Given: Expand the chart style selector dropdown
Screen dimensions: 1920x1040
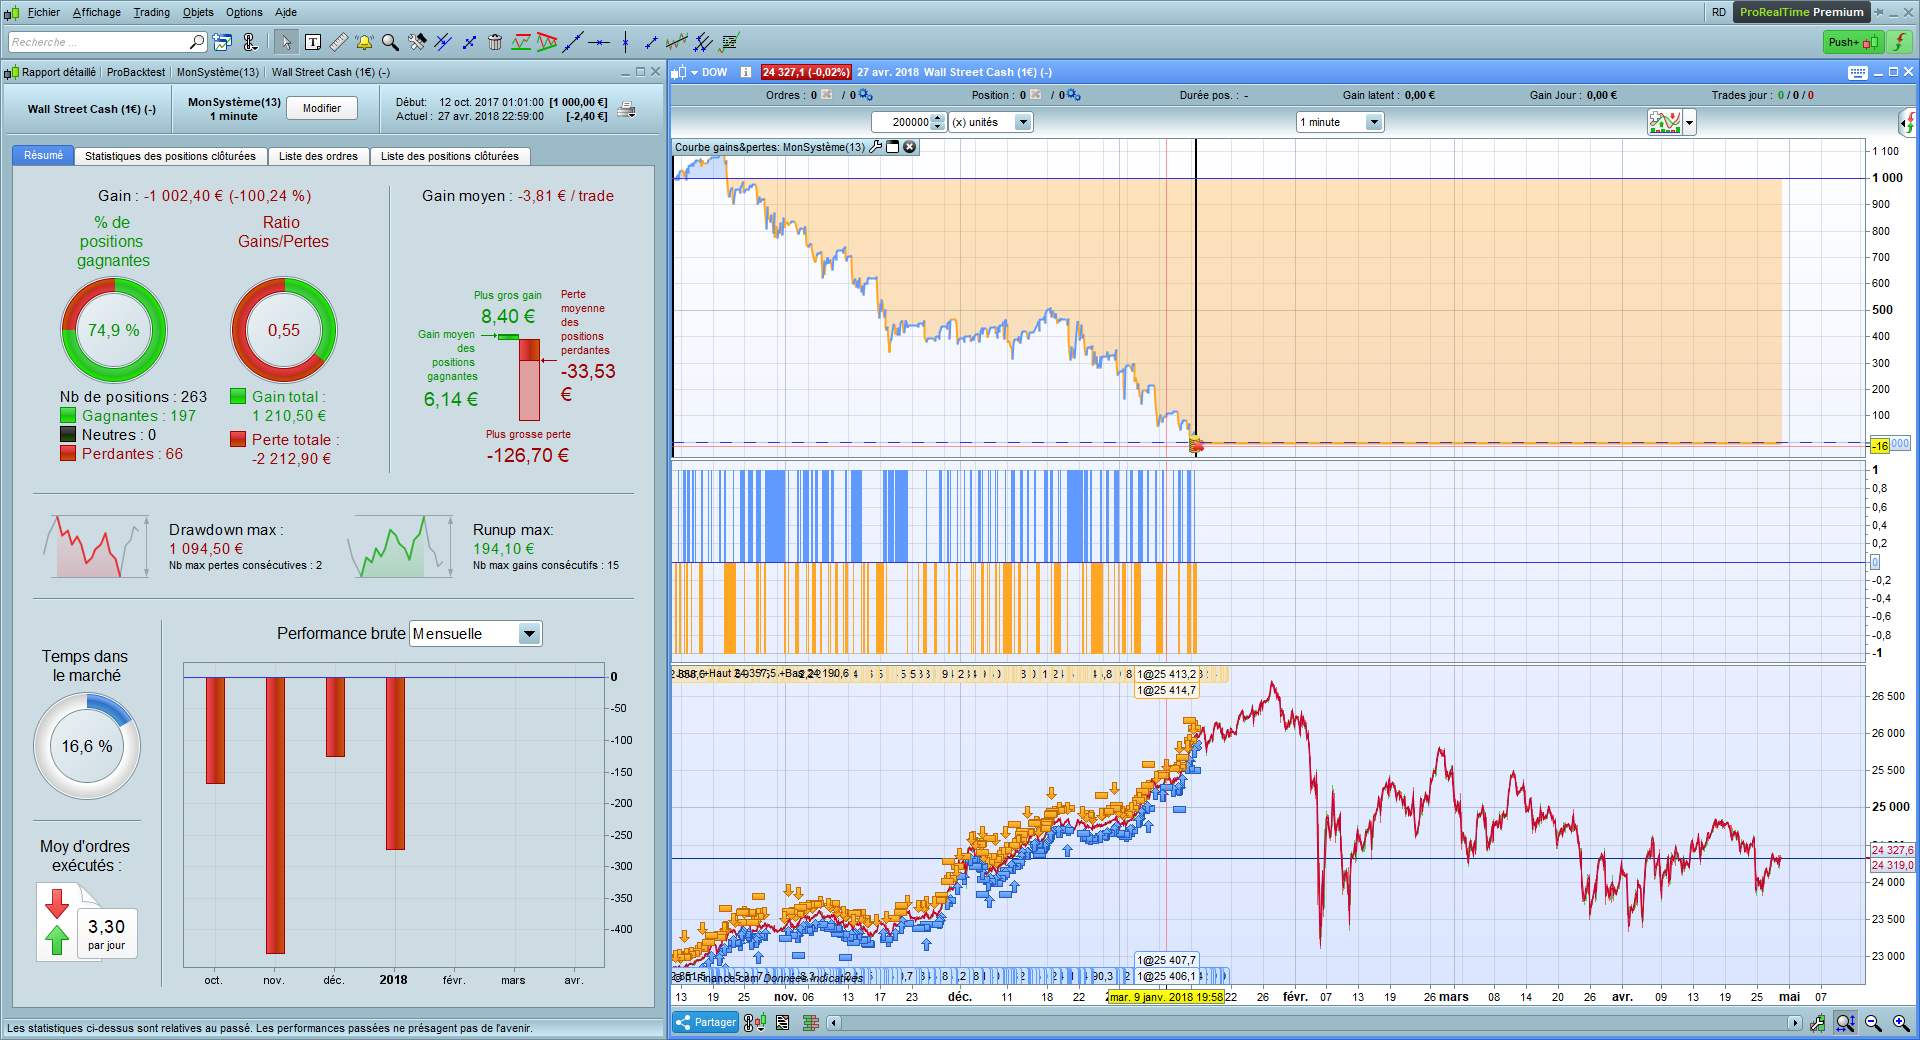Looking at the screenshot, I should 1690,123.
